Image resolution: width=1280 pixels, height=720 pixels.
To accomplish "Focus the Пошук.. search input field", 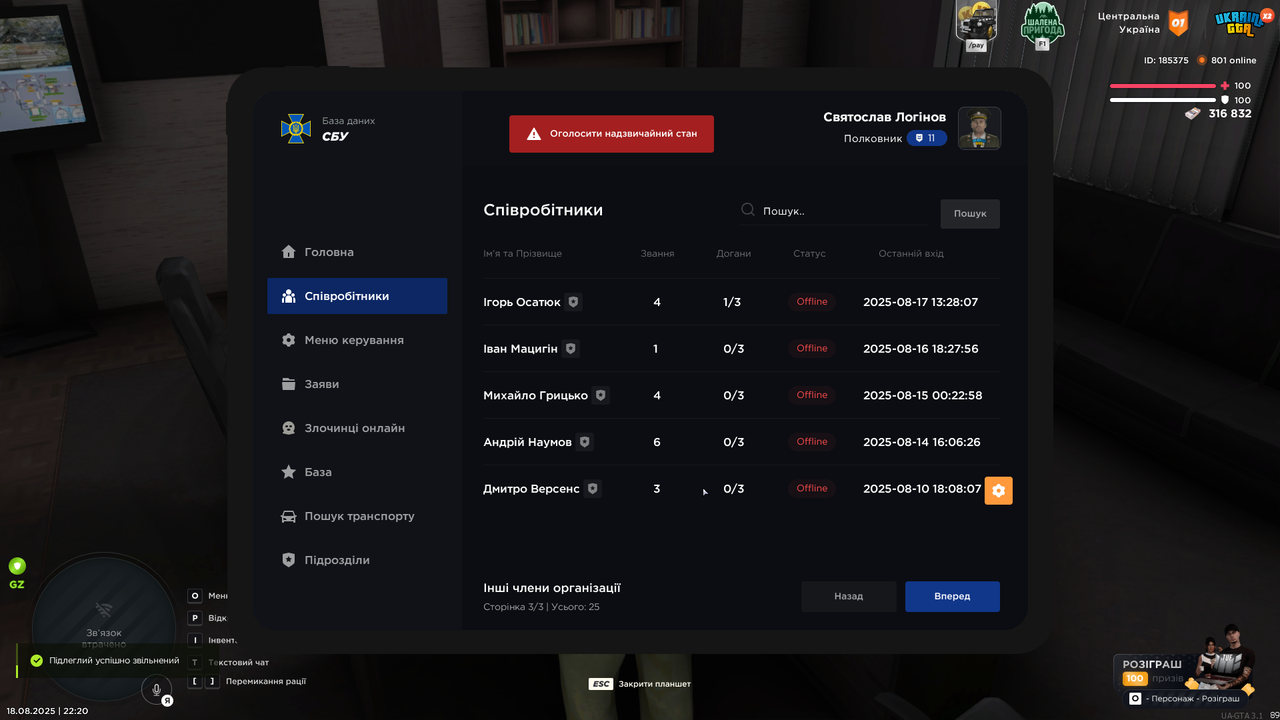I will tap(836, 211).
